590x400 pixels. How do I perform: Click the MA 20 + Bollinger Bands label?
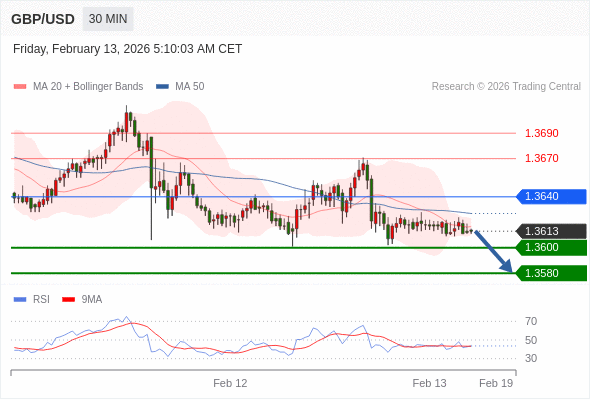click(88, 87)
